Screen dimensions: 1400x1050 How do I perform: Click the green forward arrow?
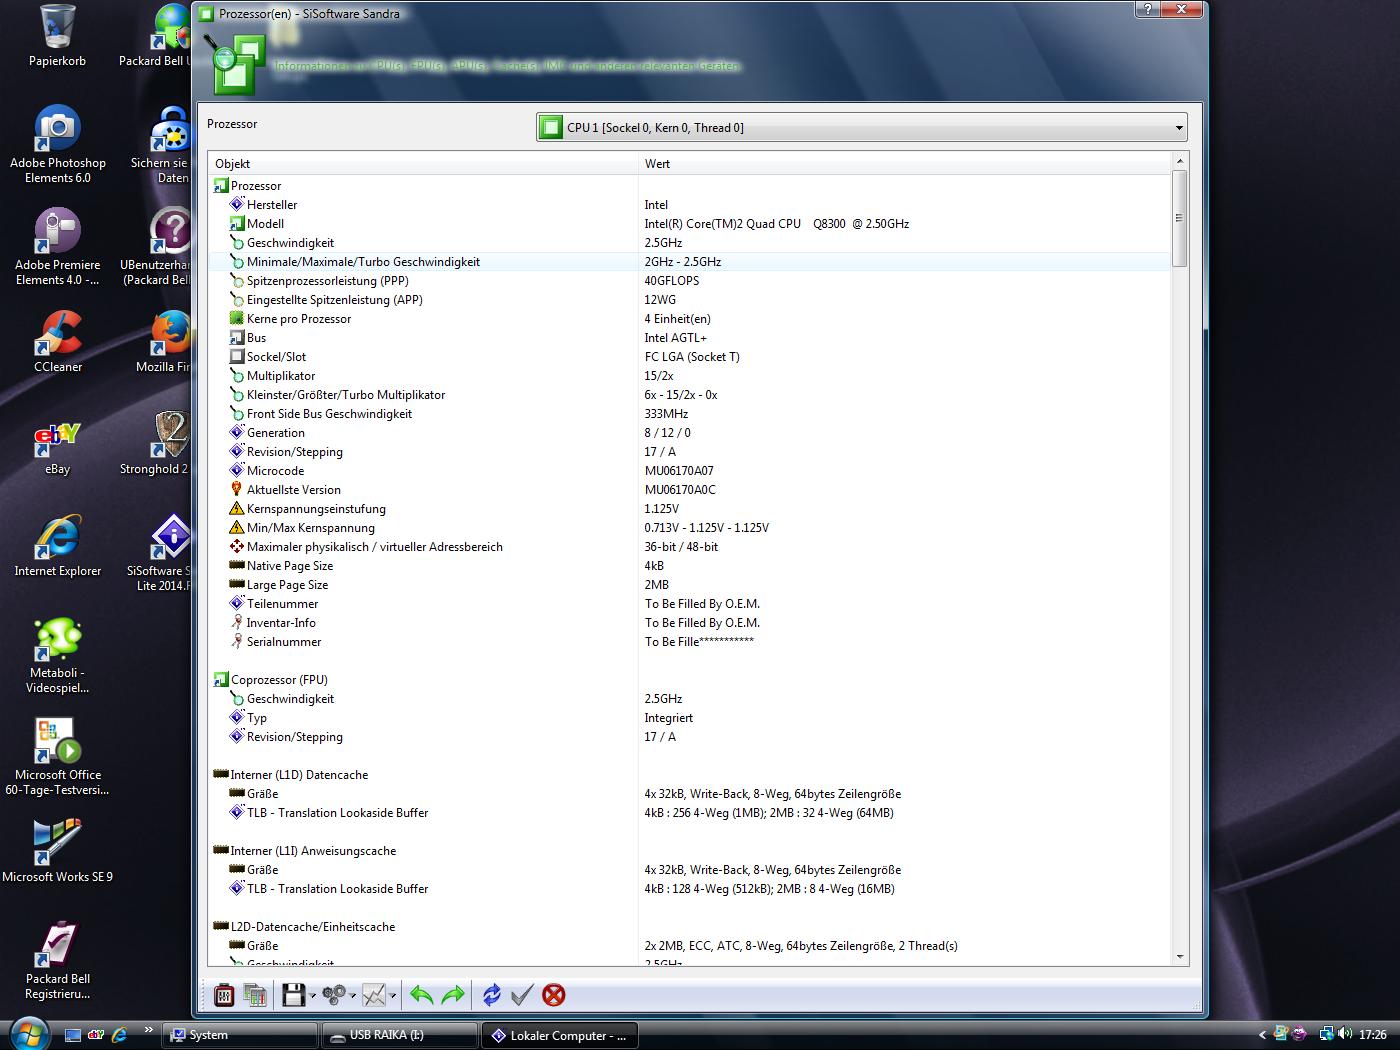click(453, 995)
